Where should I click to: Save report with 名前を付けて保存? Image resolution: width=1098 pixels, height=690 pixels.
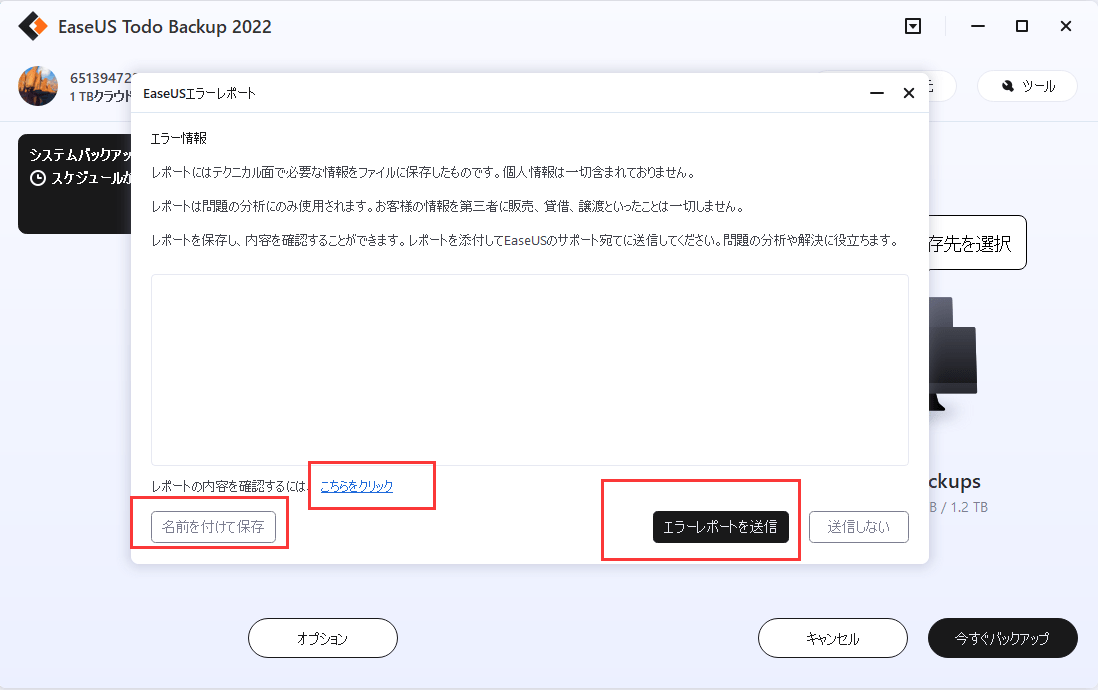click(x=213, y=527)
